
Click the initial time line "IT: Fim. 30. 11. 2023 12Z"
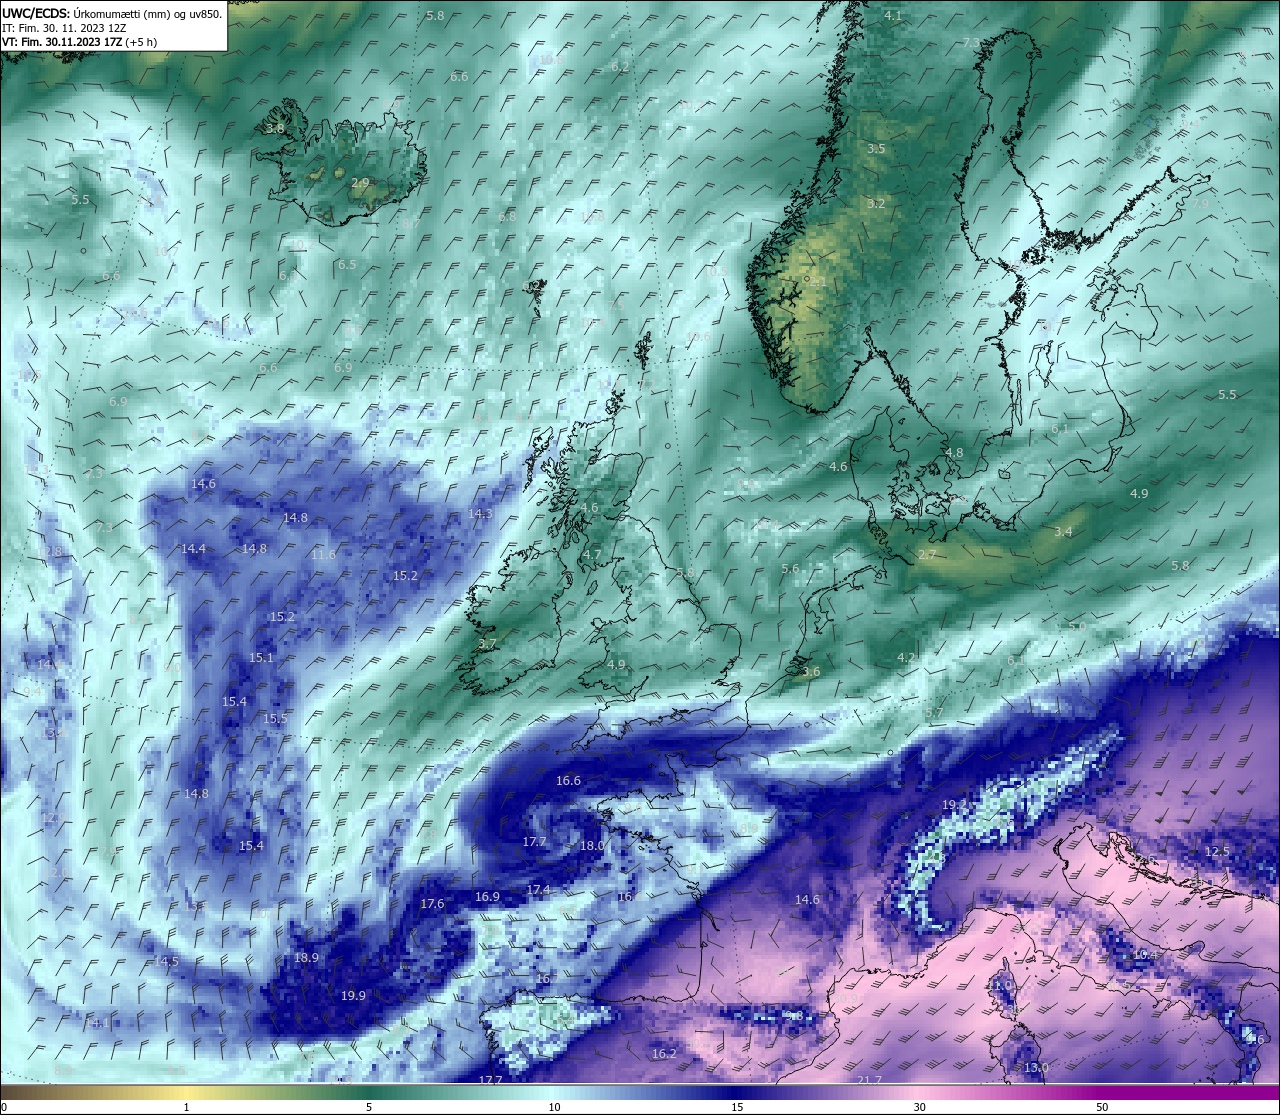[64, 28]
